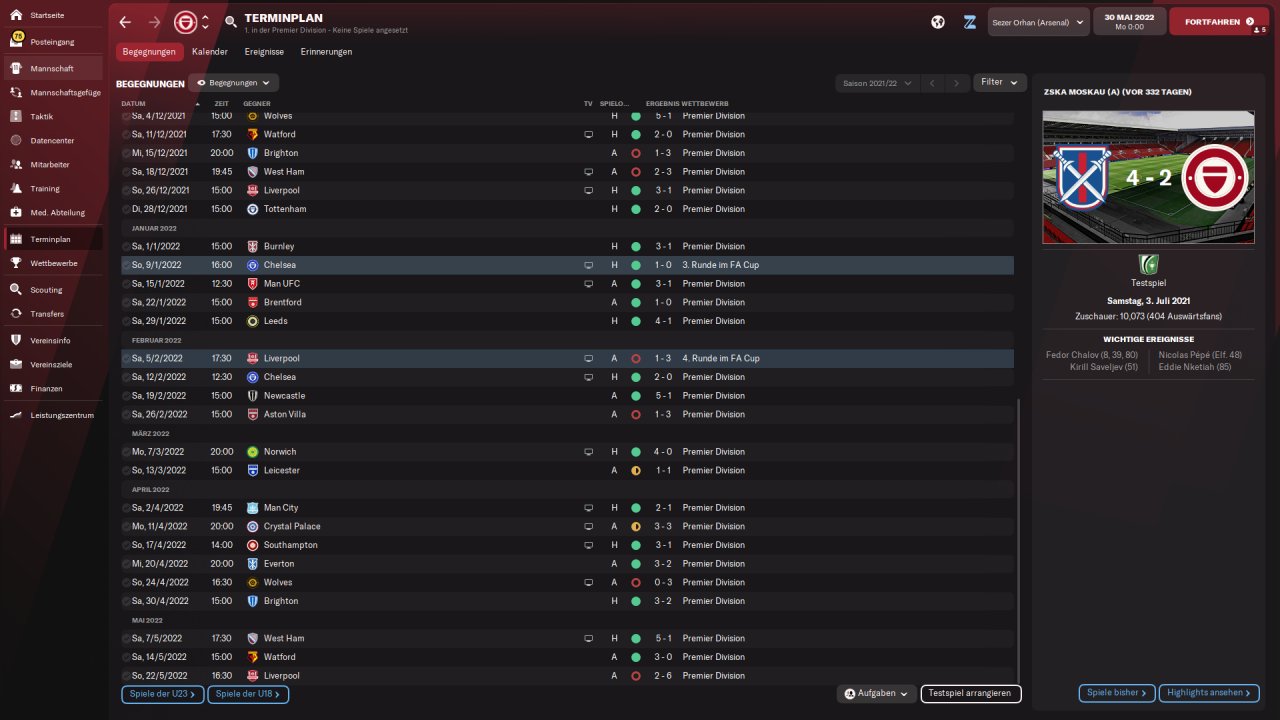Select Terminplan in the sidebar menu
The height and width of the screenshot is (720, 1280).
tap(53, 239)
